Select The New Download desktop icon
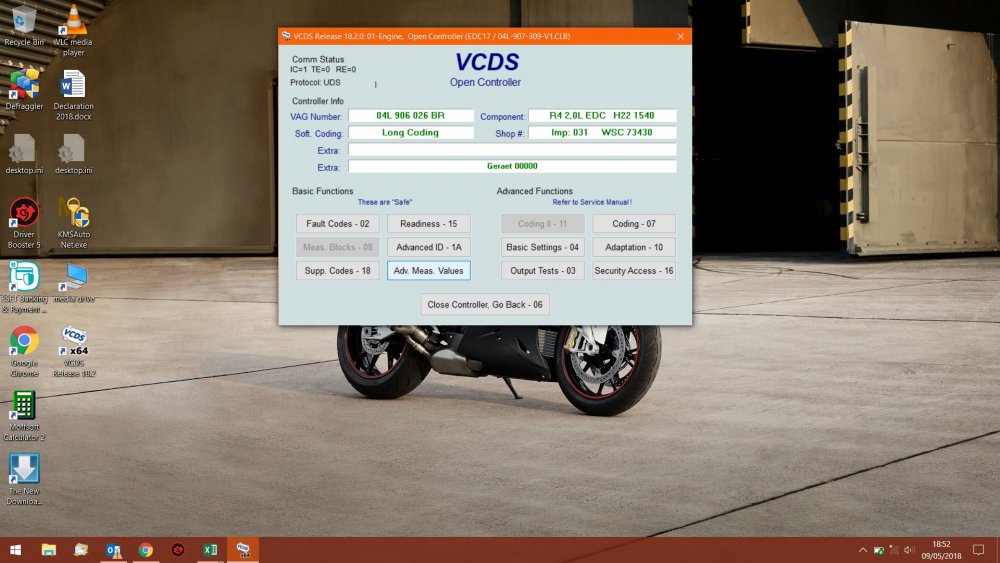Viewport: 1000px width, 563px height. point(24,479)
